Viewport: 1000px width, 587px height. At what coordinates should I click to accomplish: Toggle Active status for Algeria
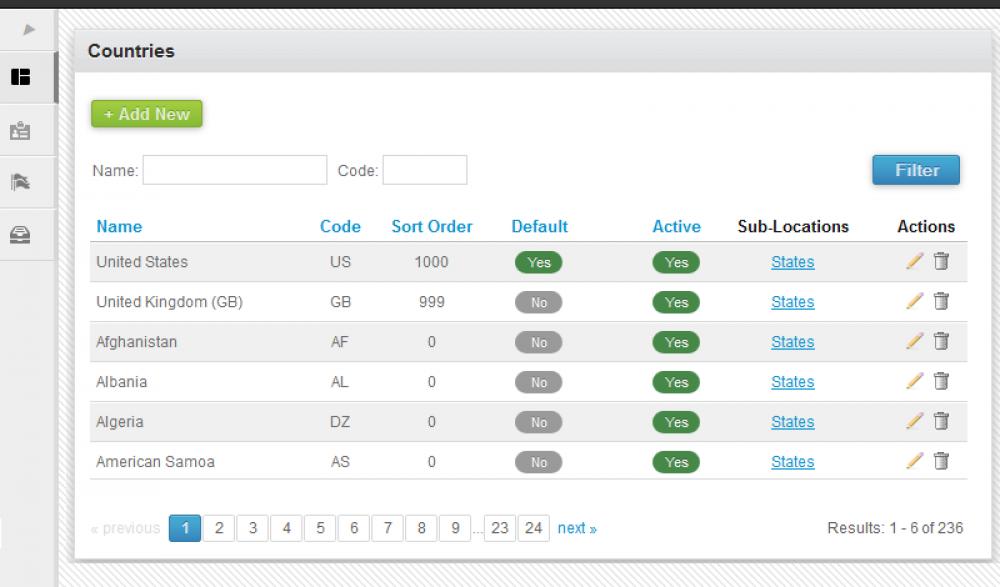tap(676, 422)
